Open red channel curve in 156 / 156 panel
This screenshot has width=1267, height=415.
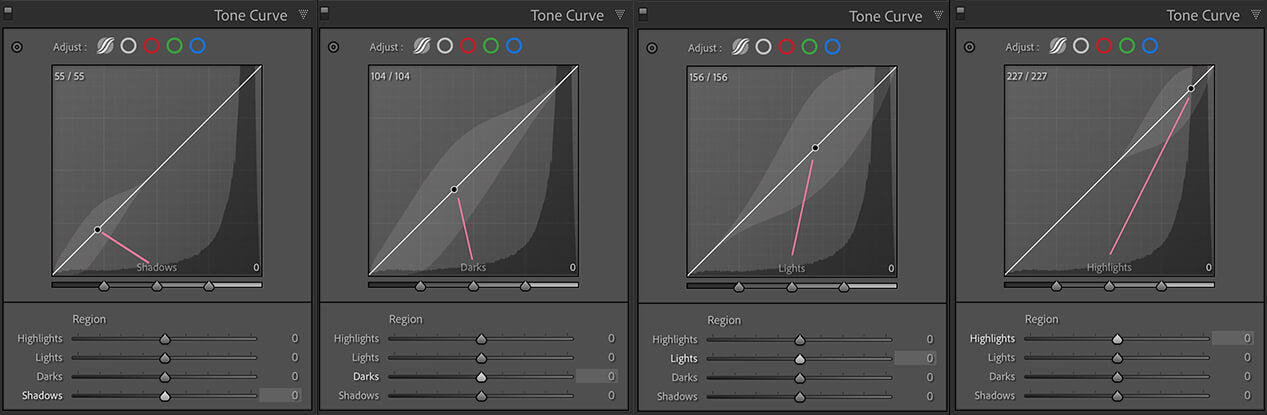coord(787,47)
